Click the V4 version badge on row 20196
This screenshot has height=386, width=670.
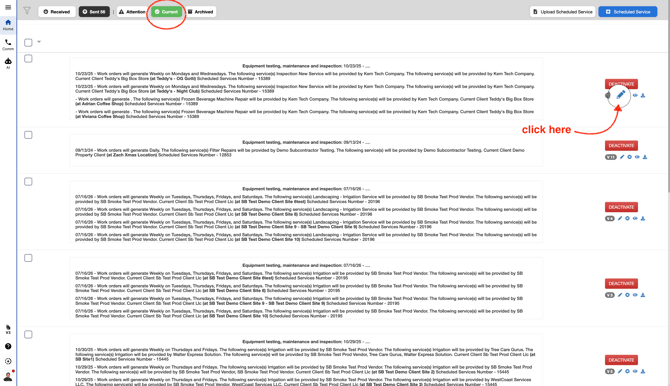610,218
